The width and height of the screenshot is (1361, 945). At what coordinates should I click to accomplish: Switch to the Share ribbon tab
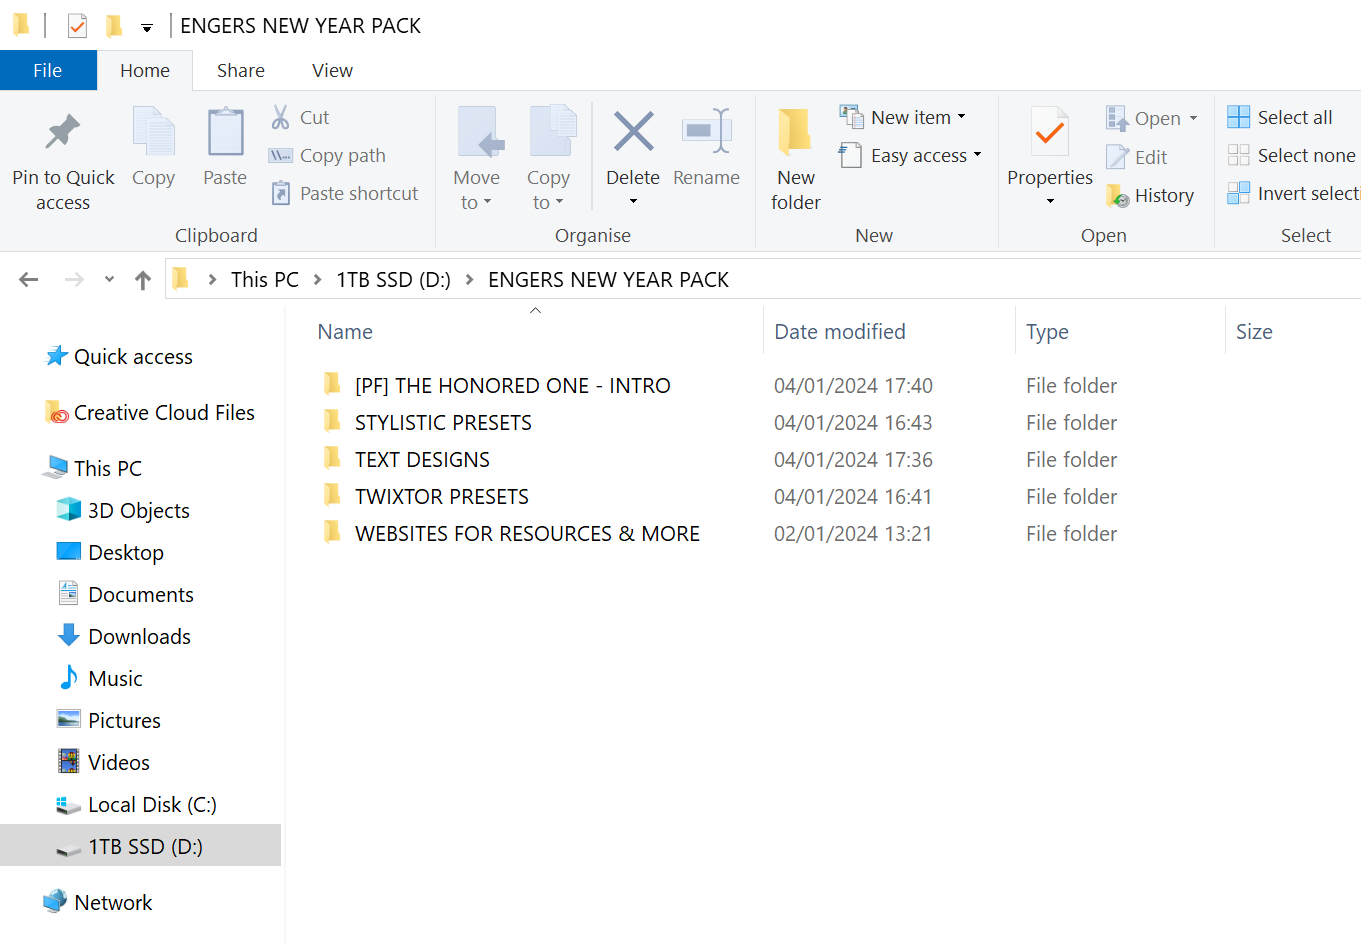[241, 70]
